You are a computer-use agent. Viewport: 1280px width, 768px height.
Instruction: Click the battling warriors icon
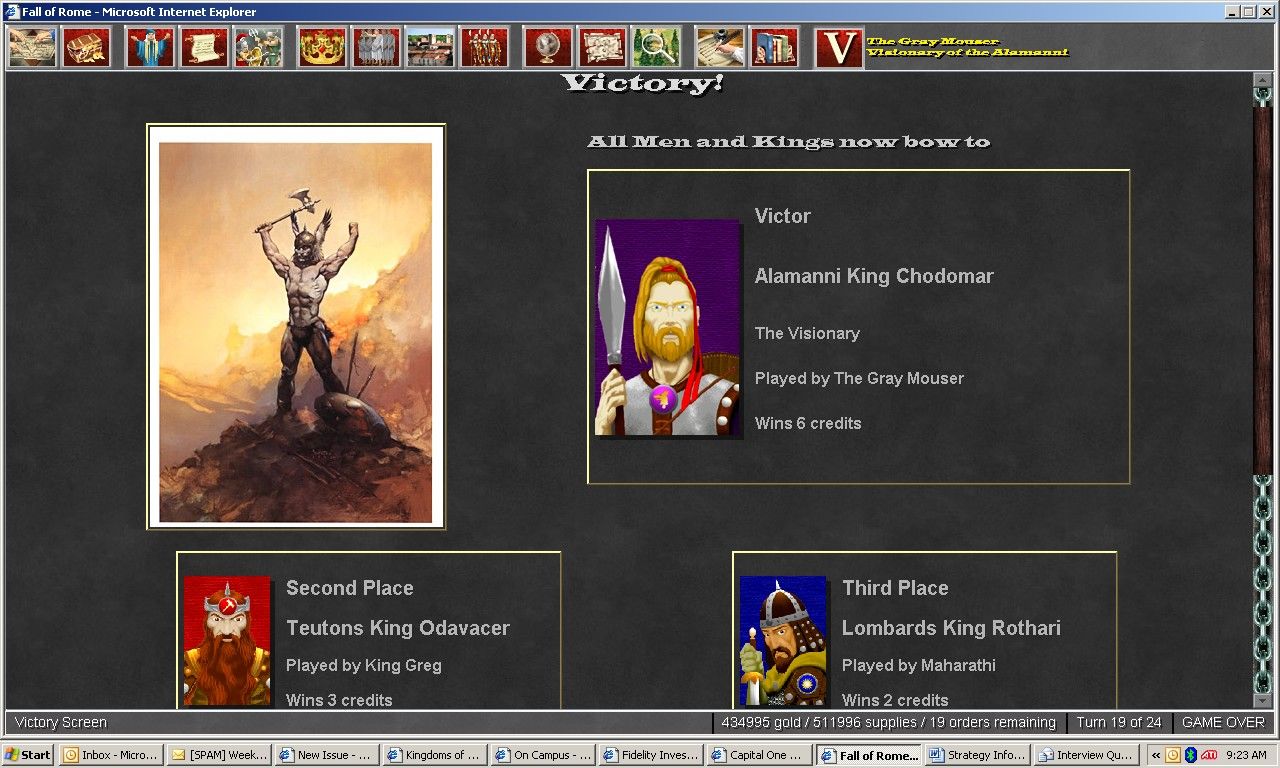pyautogui.click(x=258, y=47)
